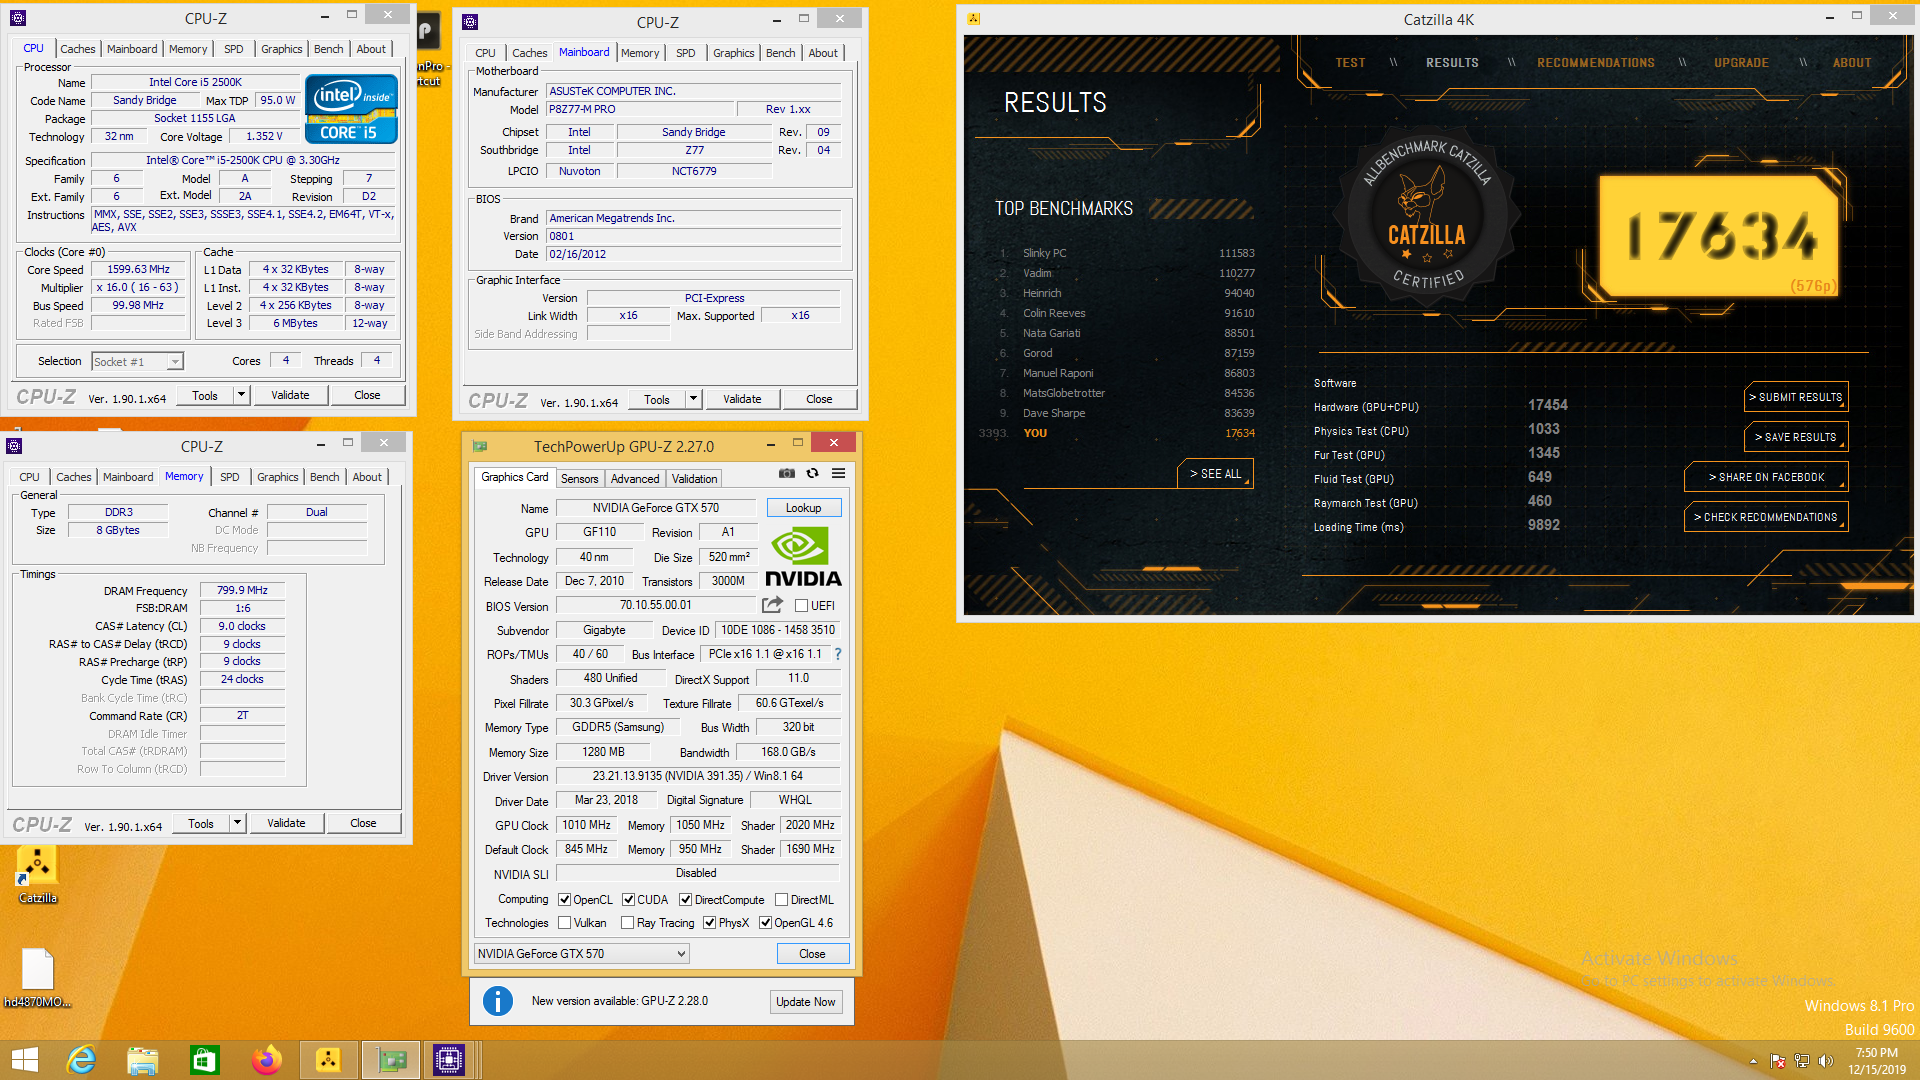Toggle the OpenGL 4.6 checkbox
This screenshot has height=1080, width=1920.
(x=765, y=923)
